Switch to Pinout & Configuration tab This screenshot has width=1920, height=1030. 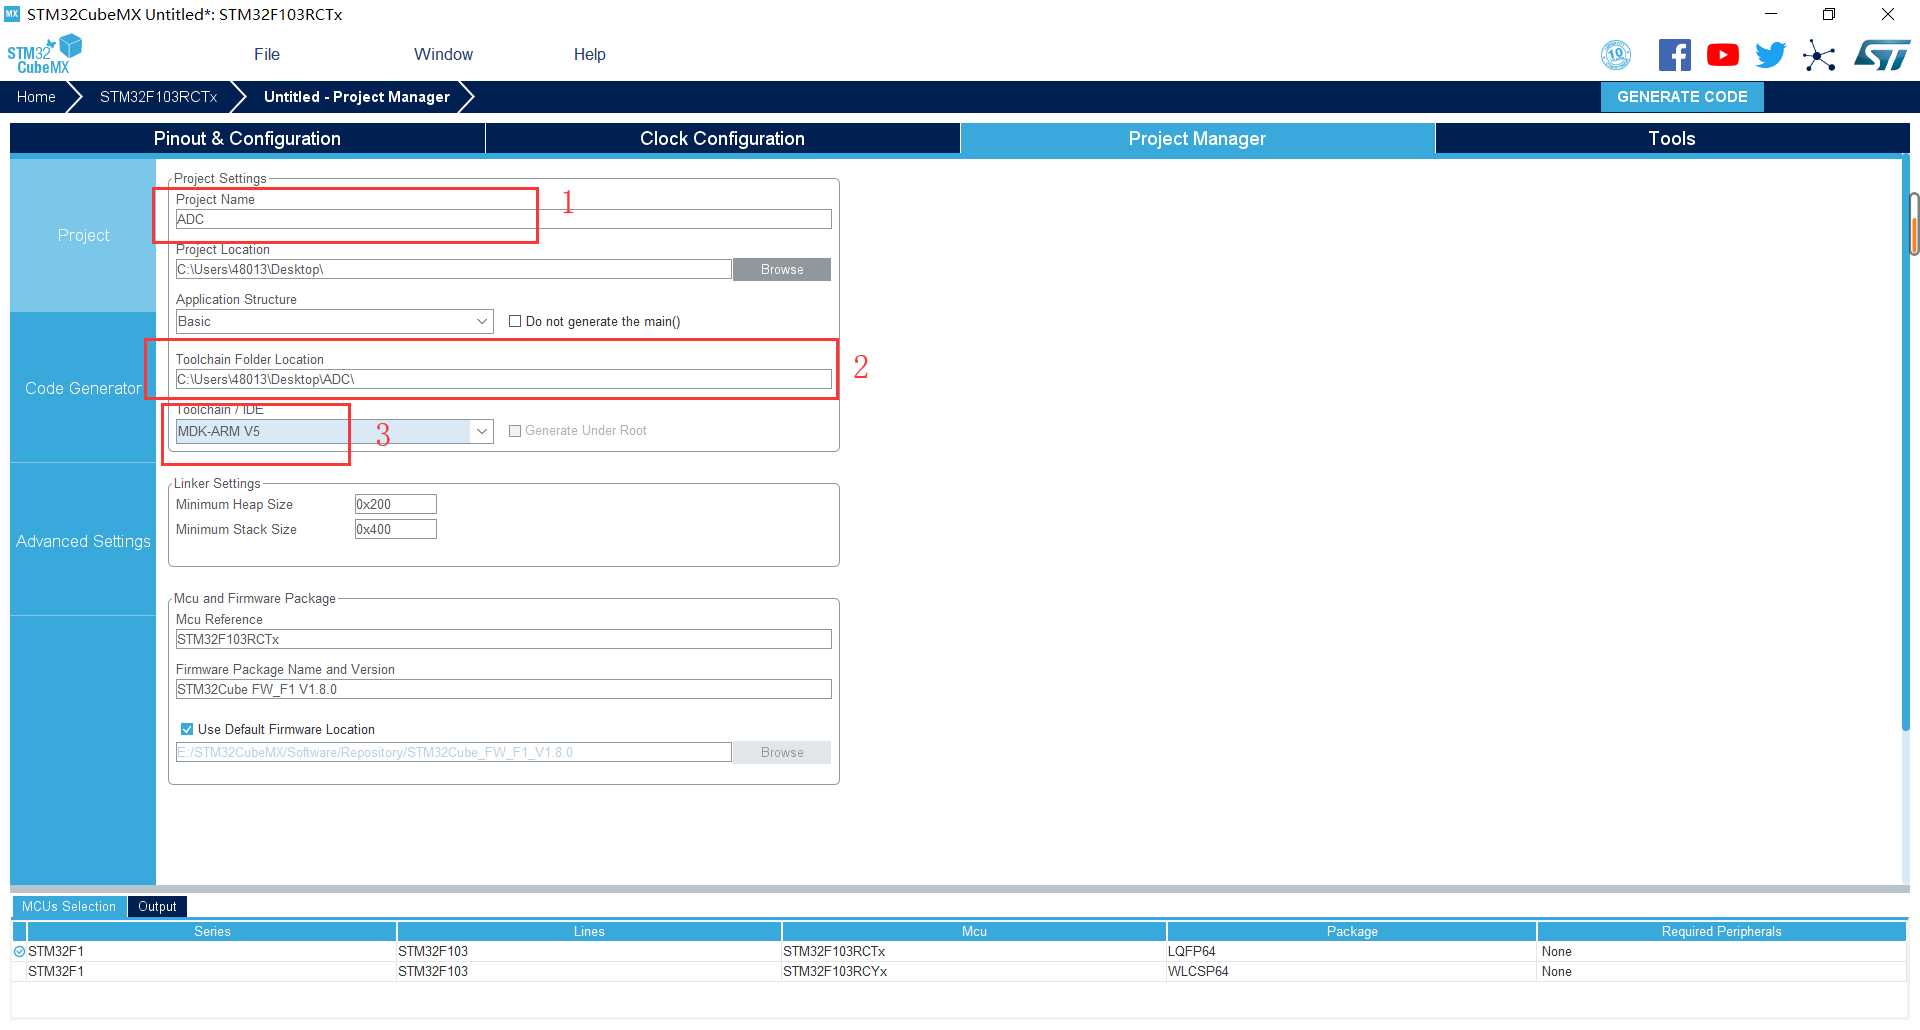pyautogui.click(x=247, y=138)
